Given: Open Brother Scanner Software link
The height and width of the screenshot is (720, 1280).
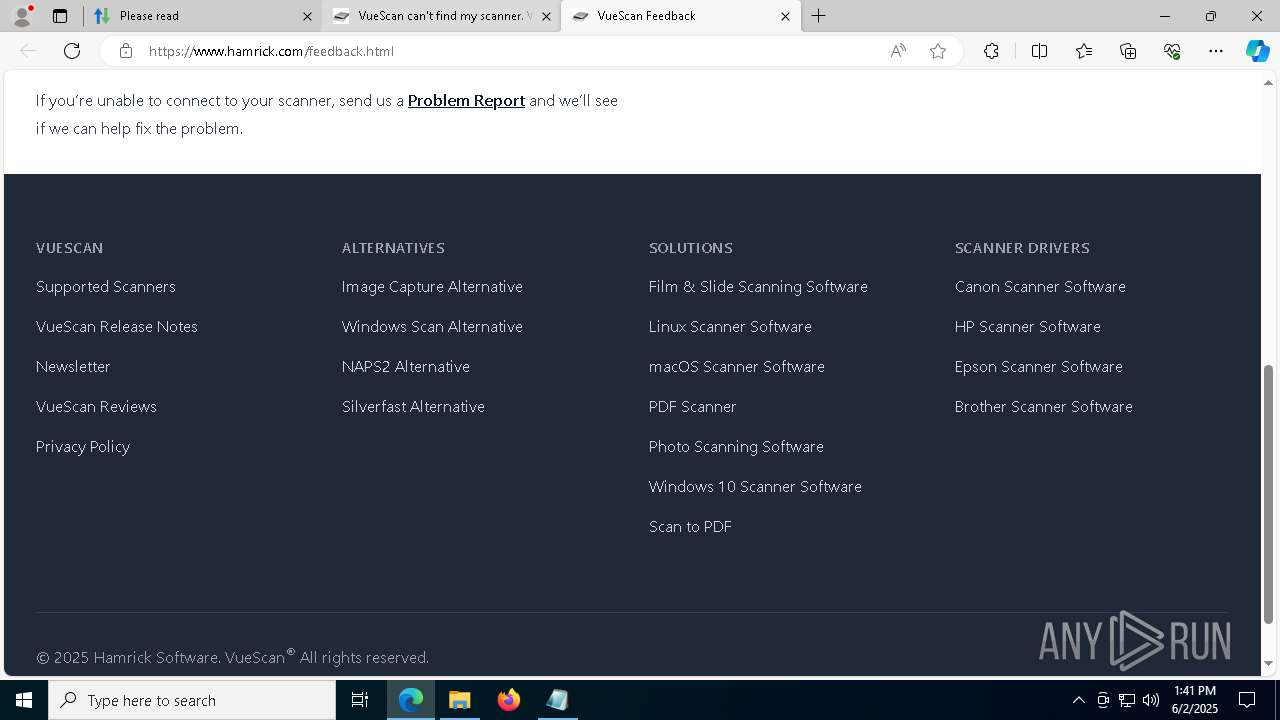Looking at the screenshot, I should [1044, 407].
